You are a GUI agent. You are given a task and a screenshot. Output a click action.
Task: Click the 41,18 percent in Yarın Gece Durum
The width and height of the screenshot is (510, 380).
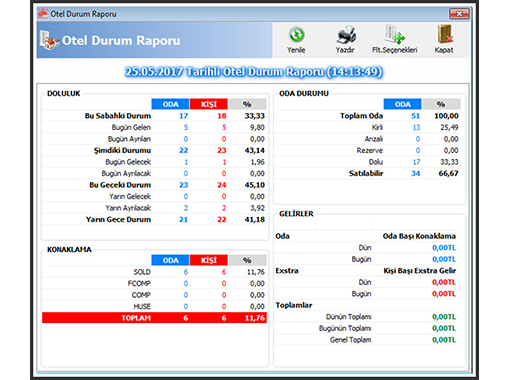[x=255, y=220]
